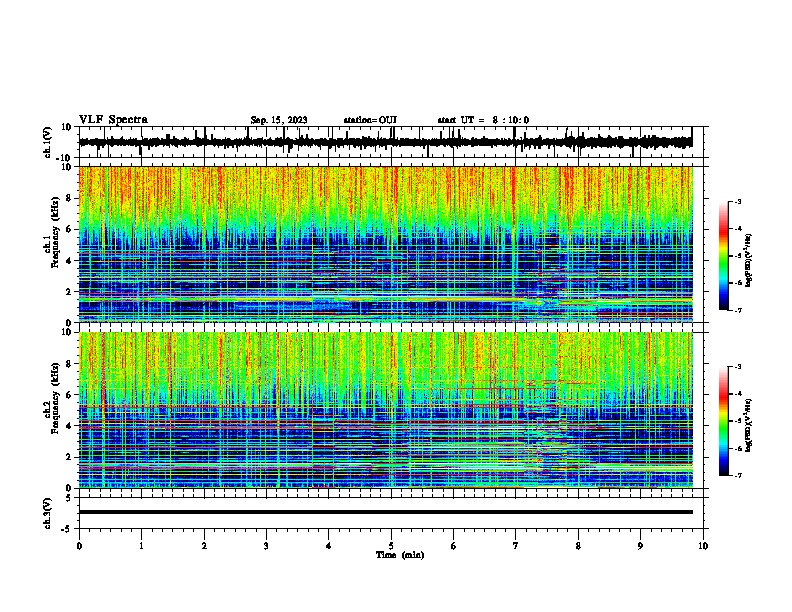Click the ch.1 waveform trace panel
This screenshot has width=792, height=612.
[390, 142]
